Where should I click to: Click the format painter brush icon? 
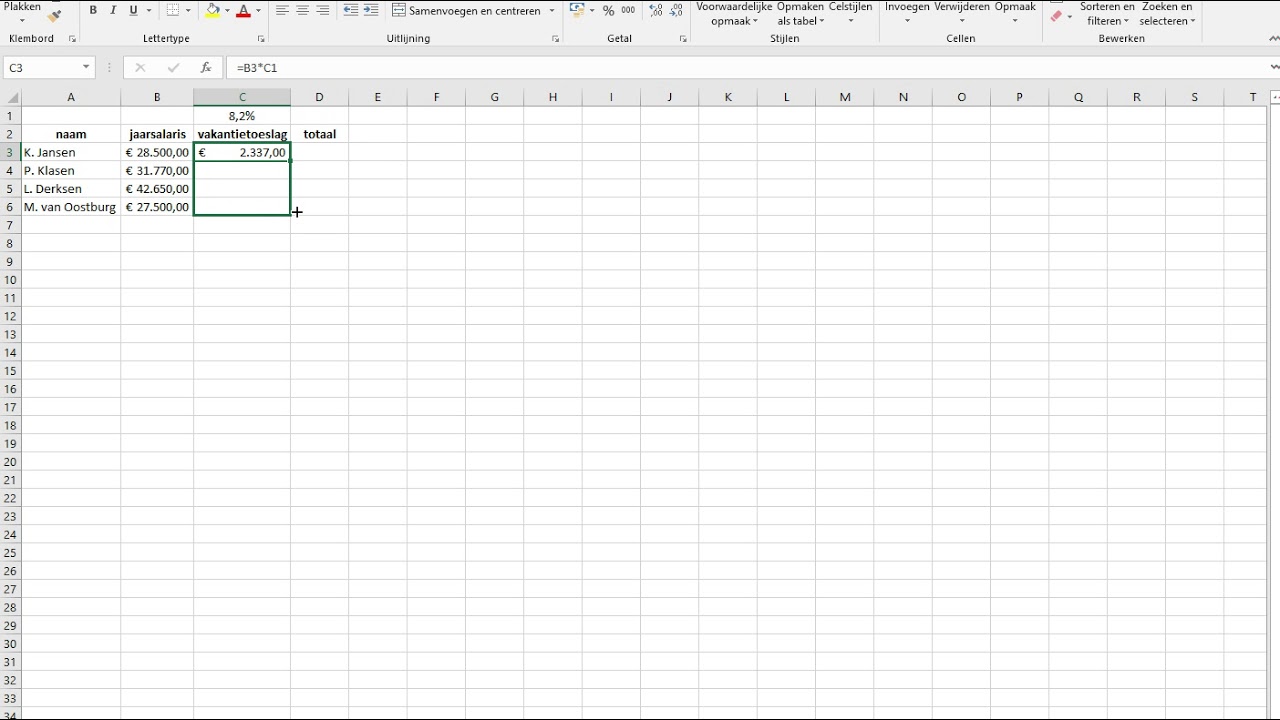[54, 16]
